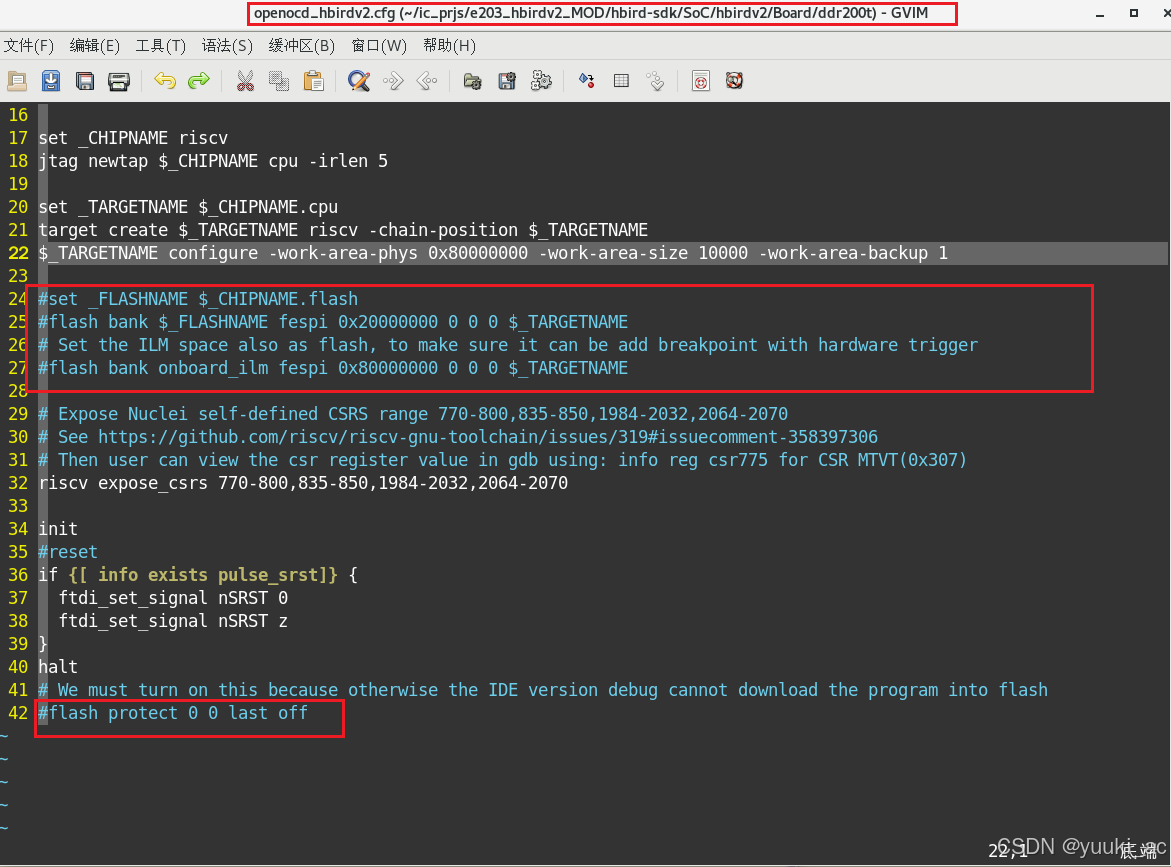Save the current file via toolbar
Viewport: 1171px width, 867px height.
(51, 81)
